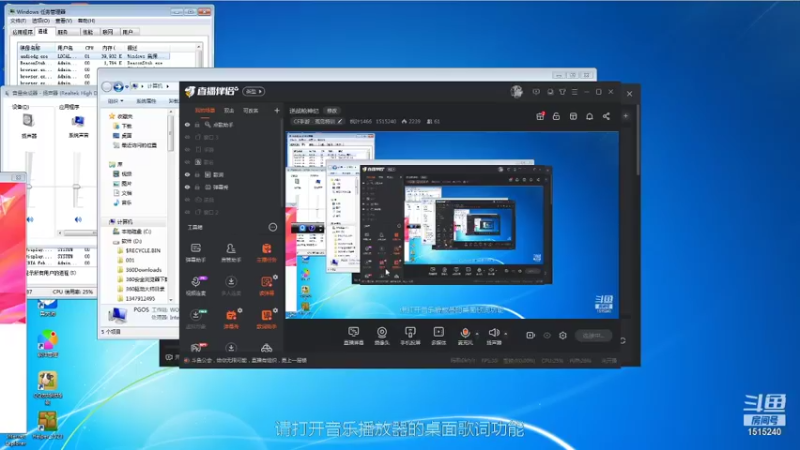Toggle lock on 歌词 source
Viewport: 800px width, 450px height.
pos(197,174)
